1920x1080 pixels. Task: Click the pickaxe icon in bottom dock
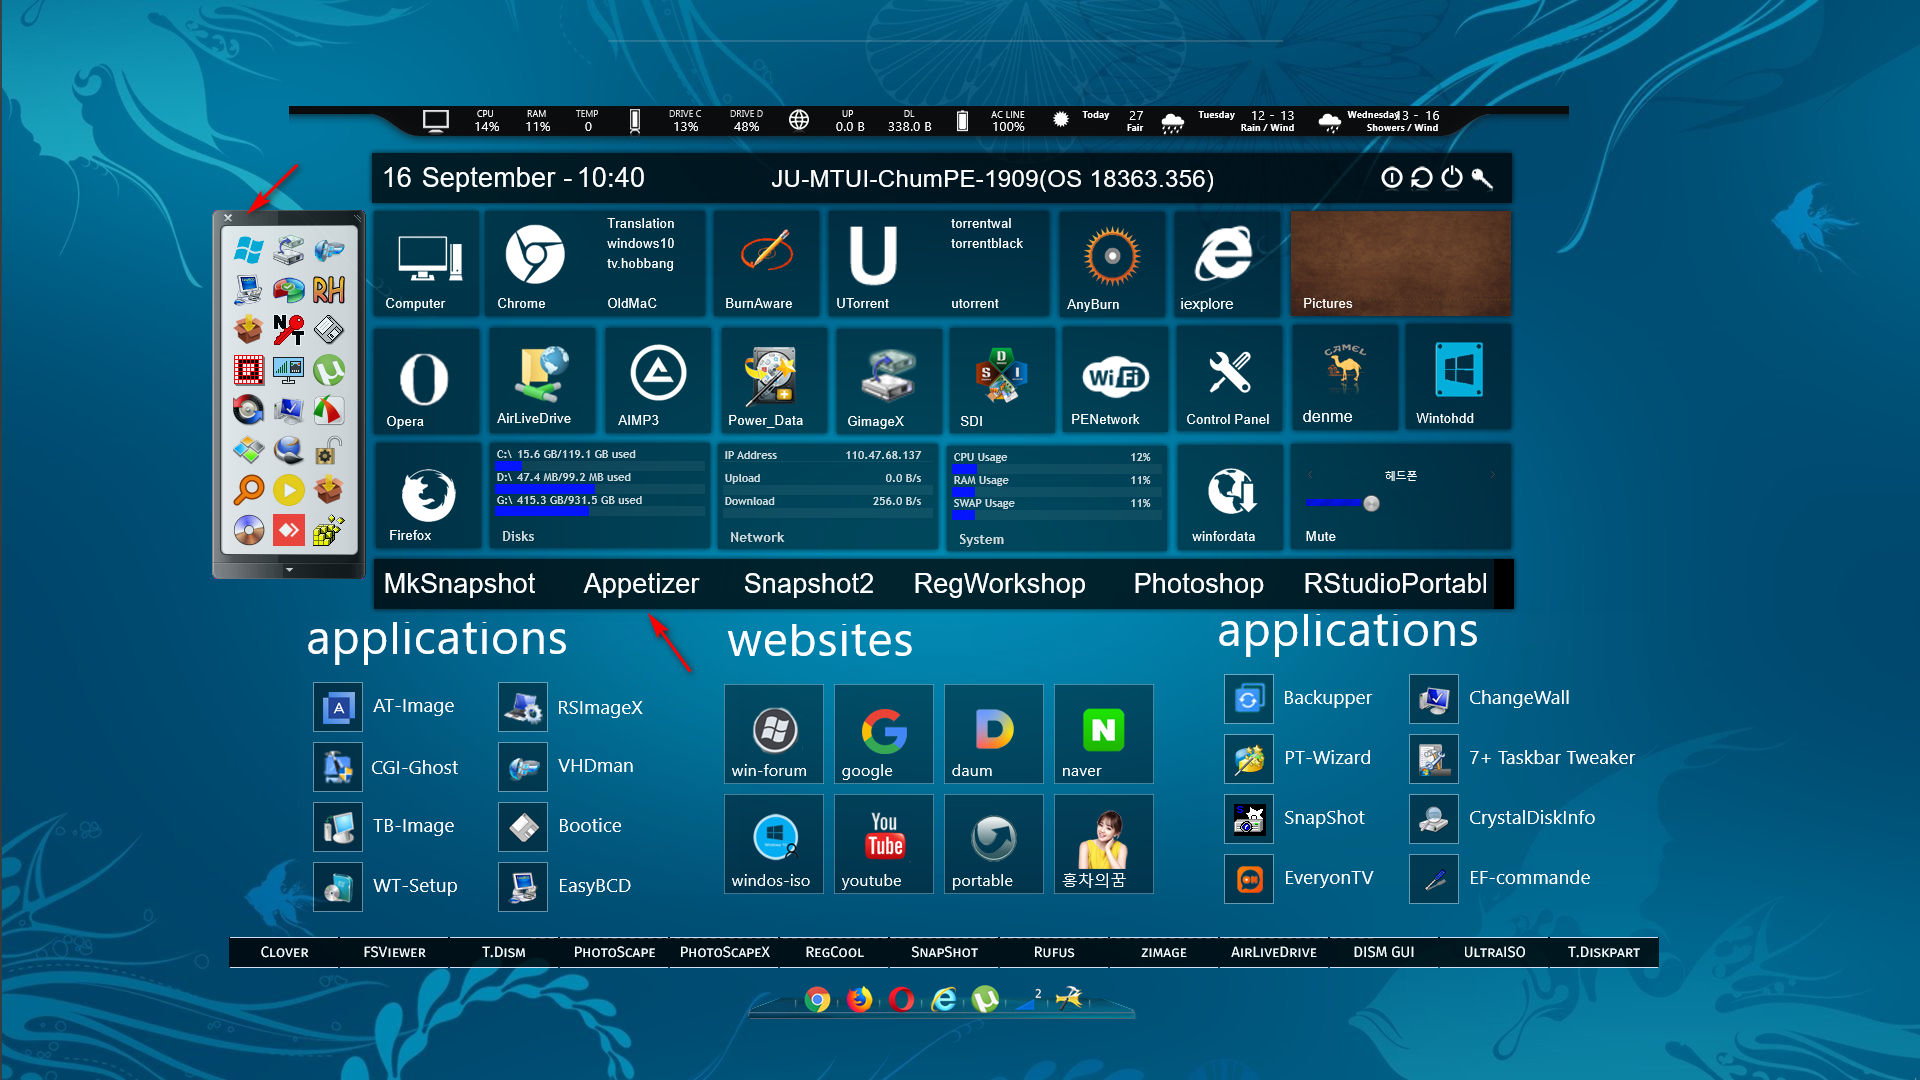tap(1069, 997)
